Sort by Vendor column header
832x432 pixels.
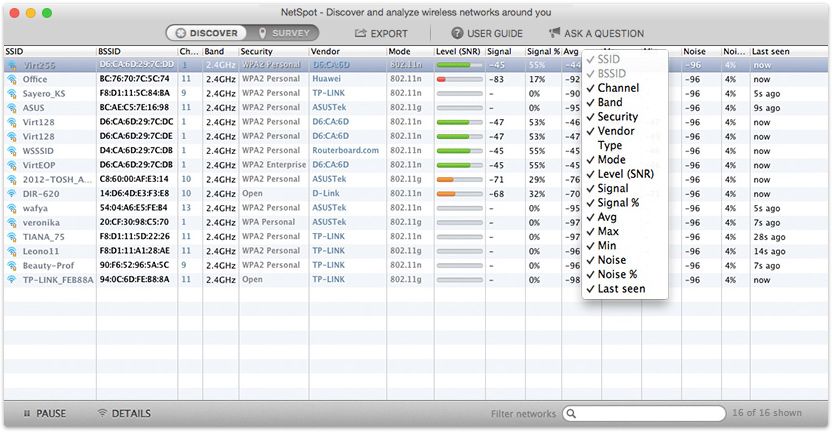coord(348,51)
